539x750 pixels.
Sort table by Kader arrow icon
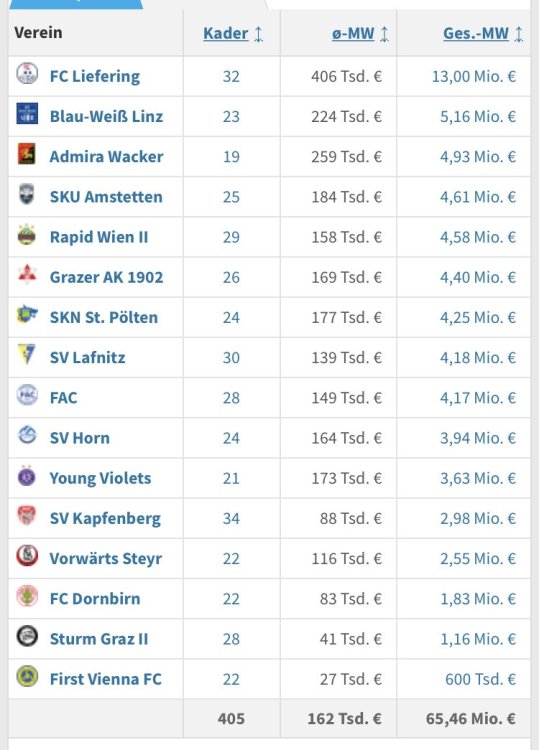[259, 34]
